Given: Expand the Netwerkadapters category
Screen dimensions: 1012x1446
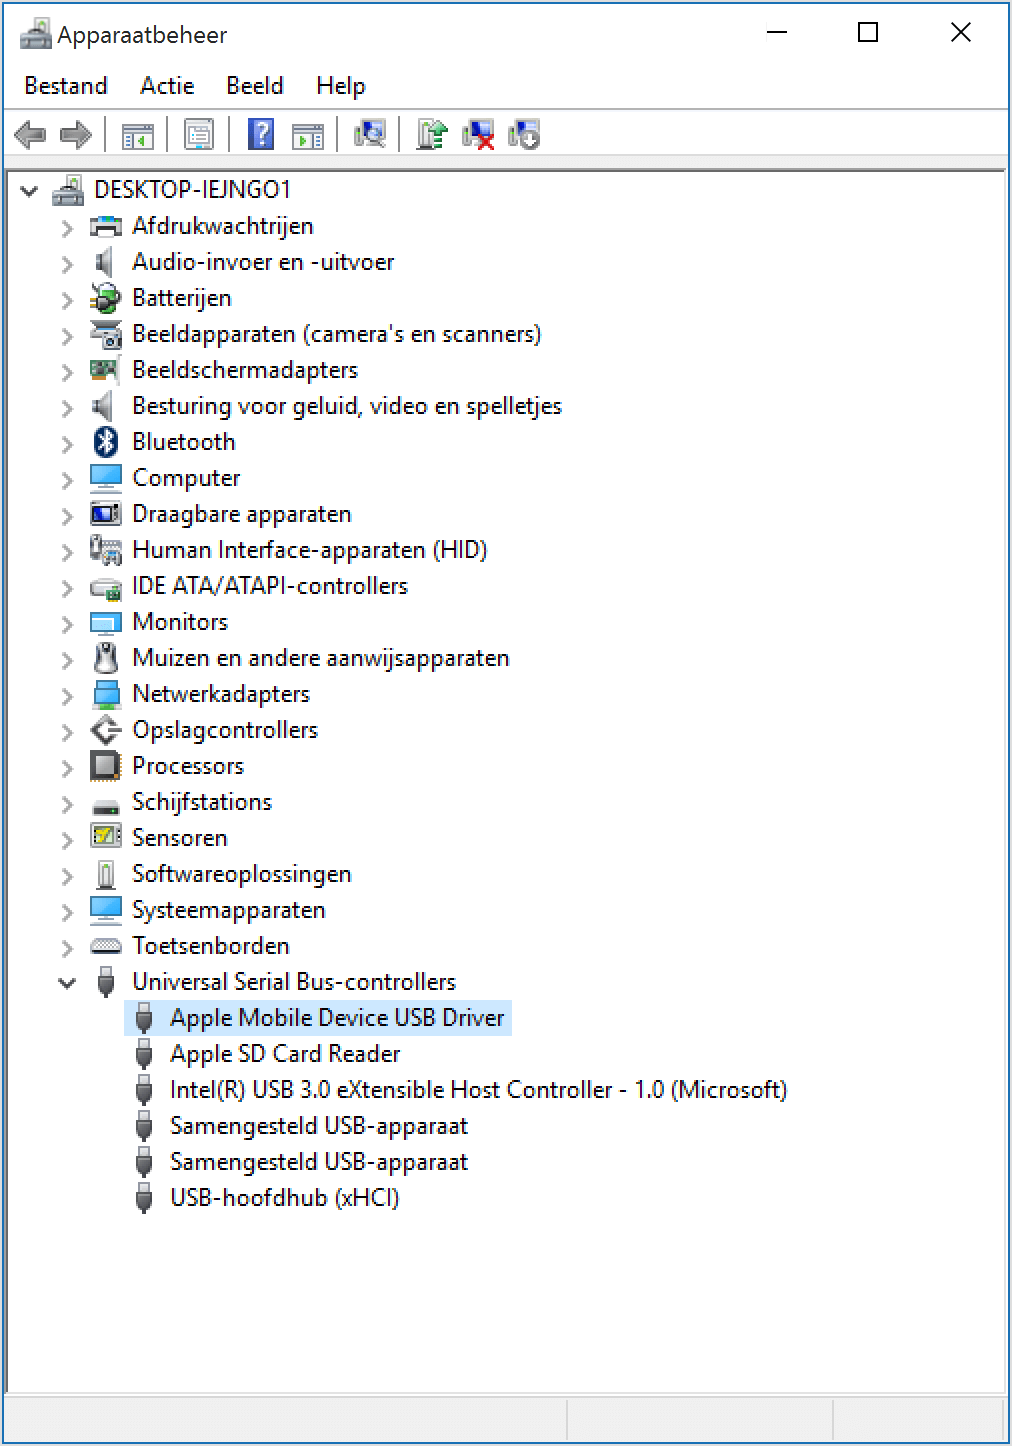Looking at the screenshot, I should pyautogui.click(x=67, y=695).
